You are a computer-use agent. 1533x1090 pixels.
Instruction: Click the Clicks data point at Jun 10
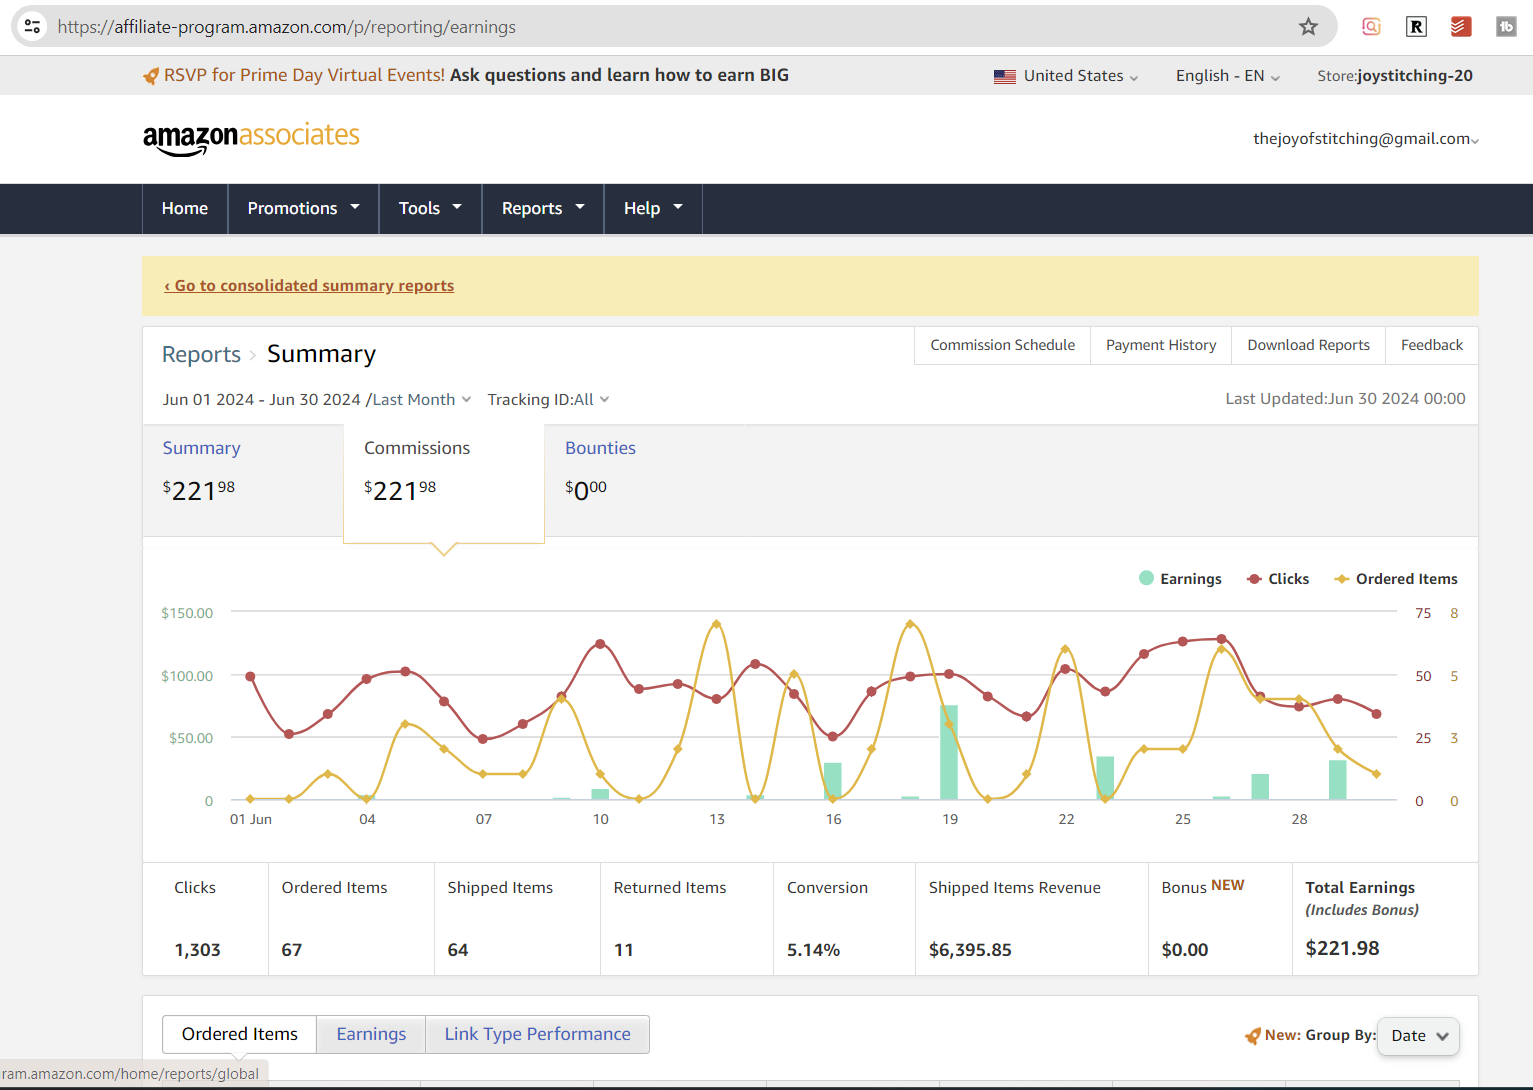click(600, 644)
